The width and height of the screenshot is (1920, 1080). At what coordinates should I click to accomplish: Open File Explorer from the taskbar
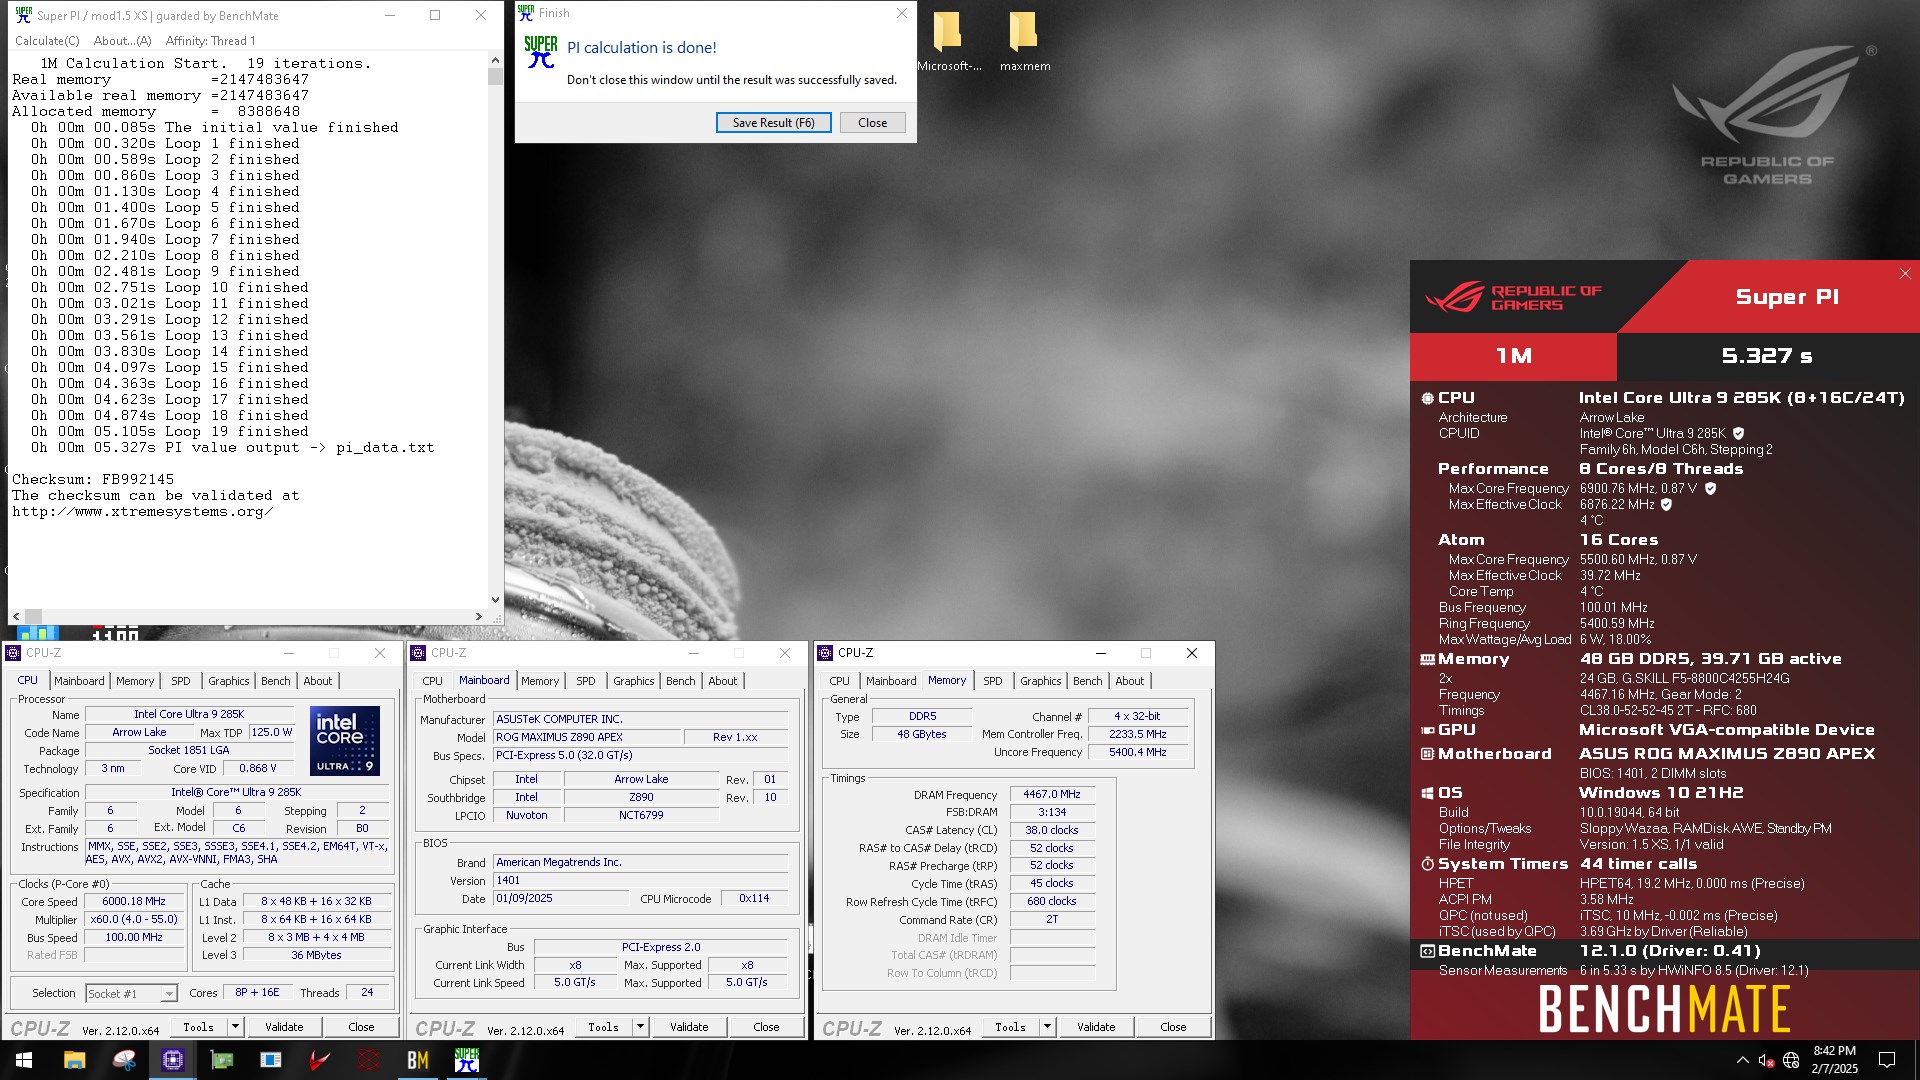(x=74, y=1060)
